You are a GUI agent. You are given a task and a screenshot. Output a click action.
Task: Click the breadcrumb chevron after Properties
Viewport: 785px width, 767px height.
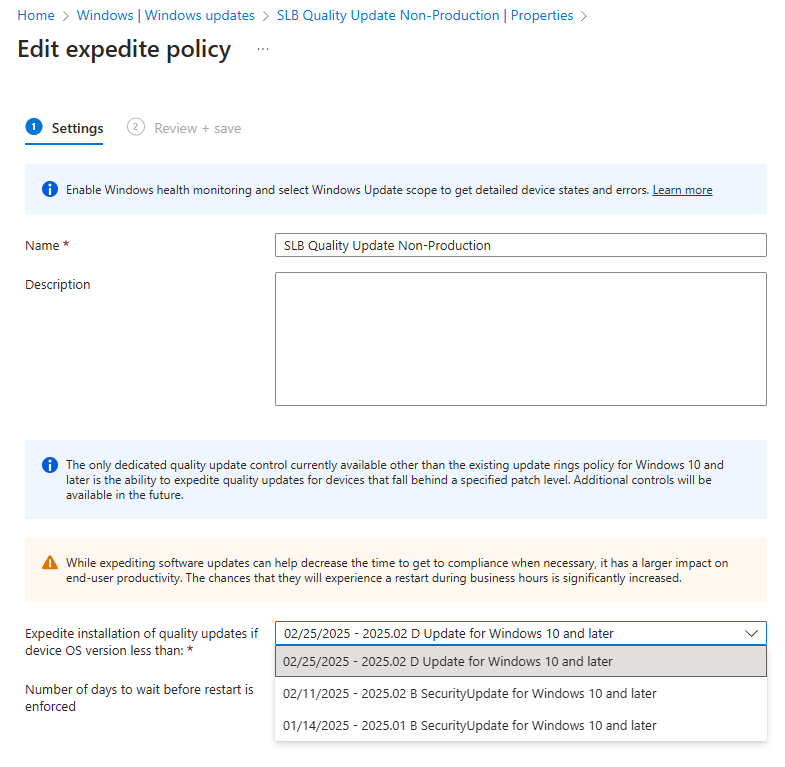(584, 16)
